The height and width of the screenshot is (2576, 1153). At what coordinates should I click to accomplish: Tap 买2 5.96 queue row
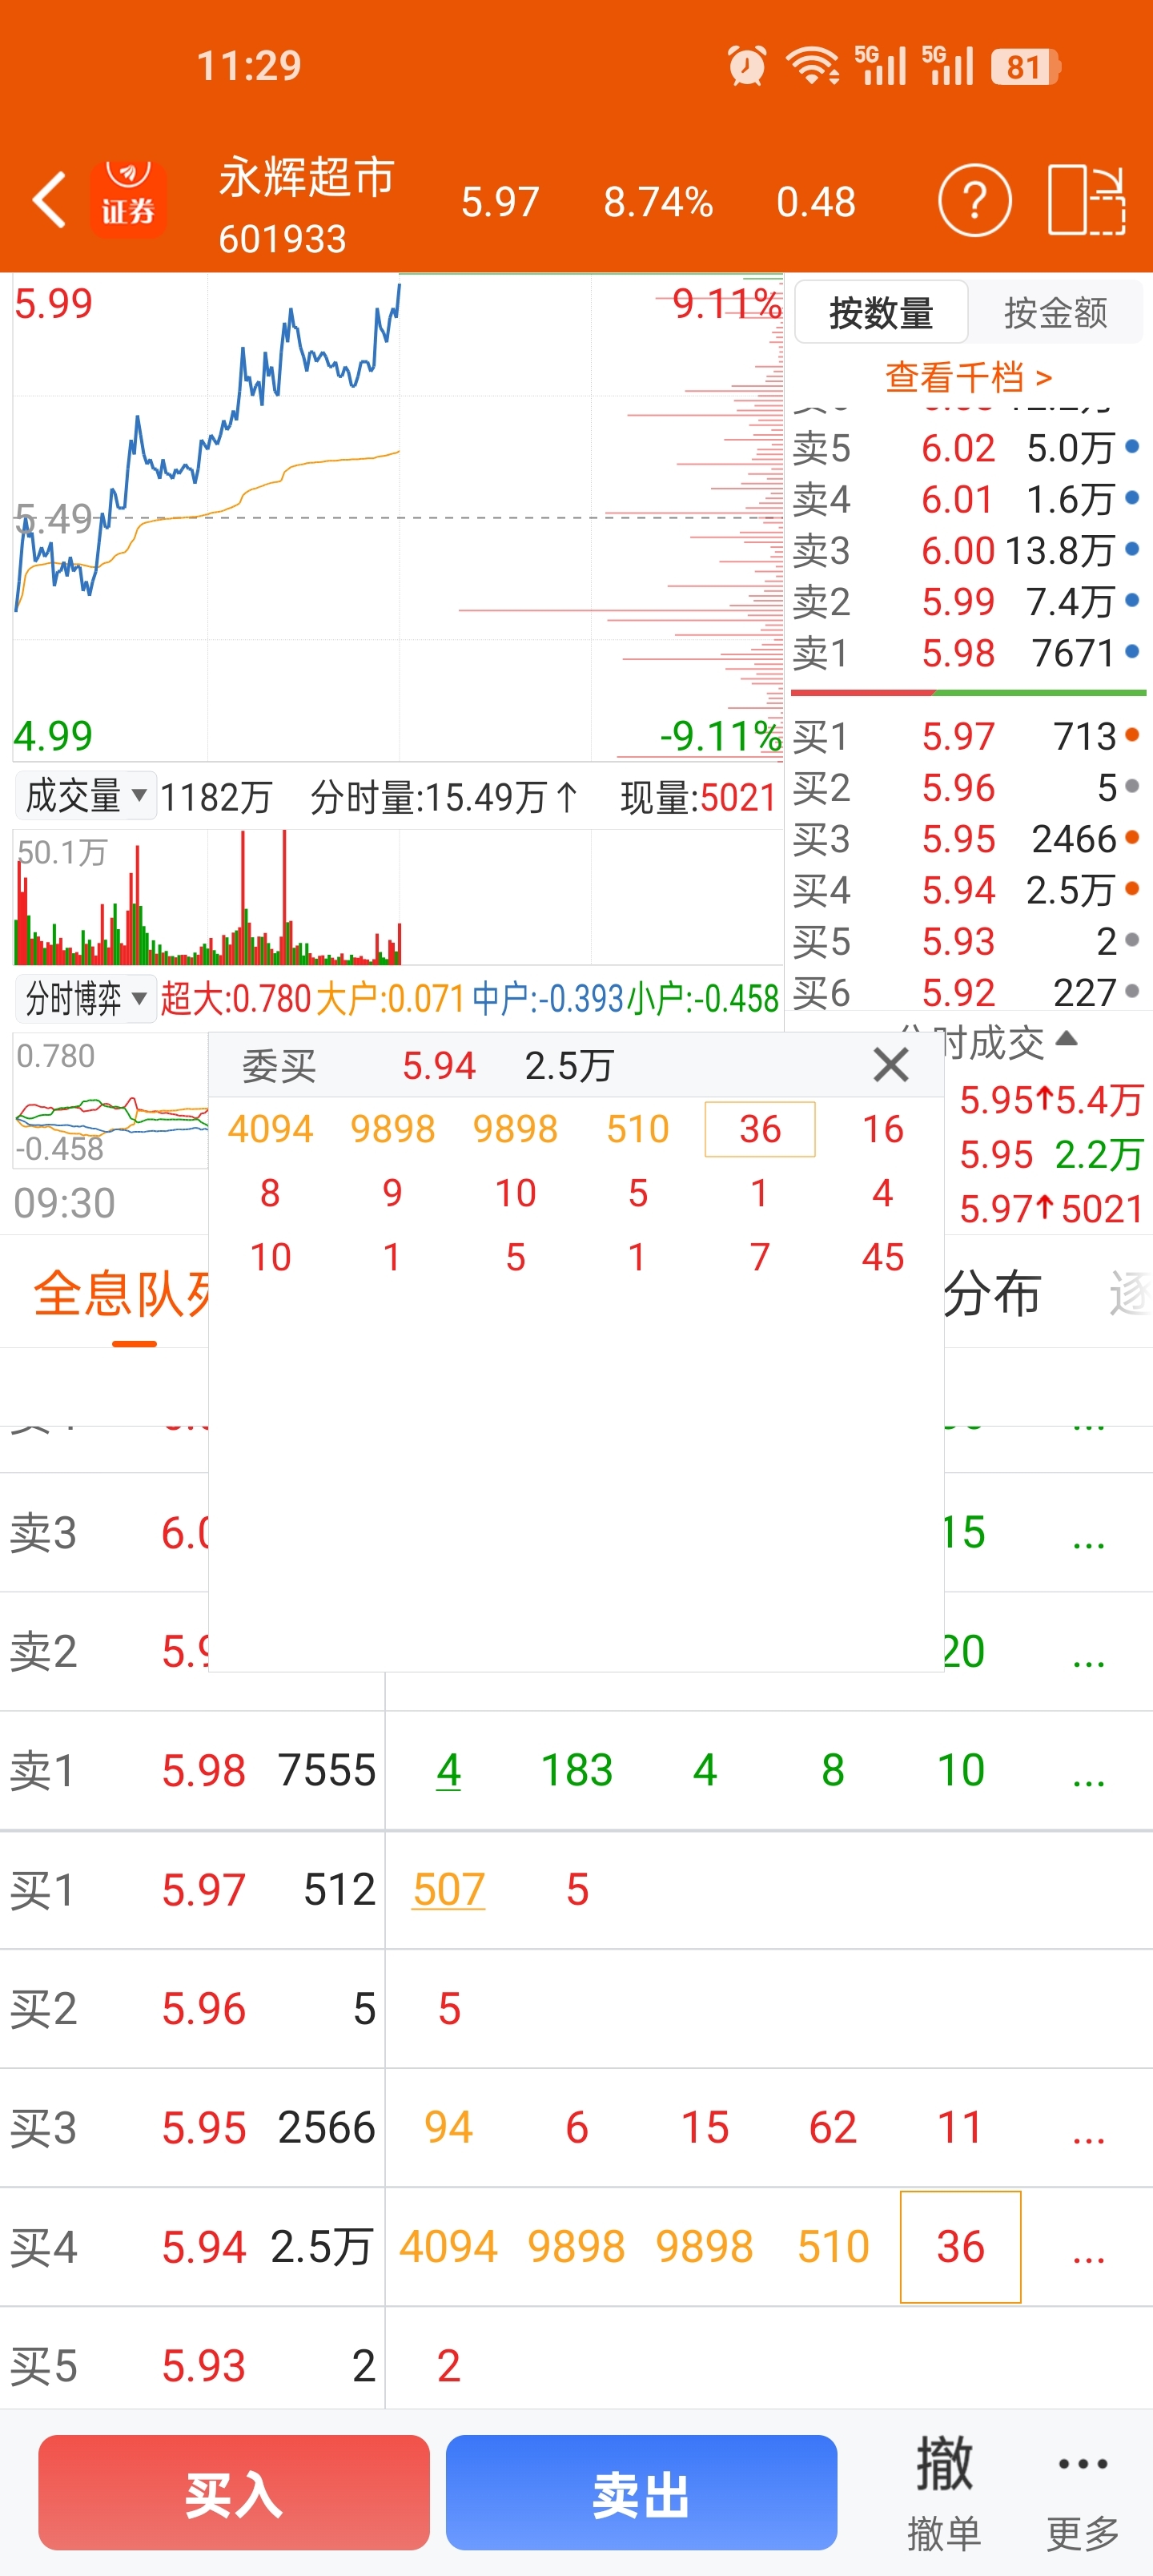click(x=576, y=2008)
